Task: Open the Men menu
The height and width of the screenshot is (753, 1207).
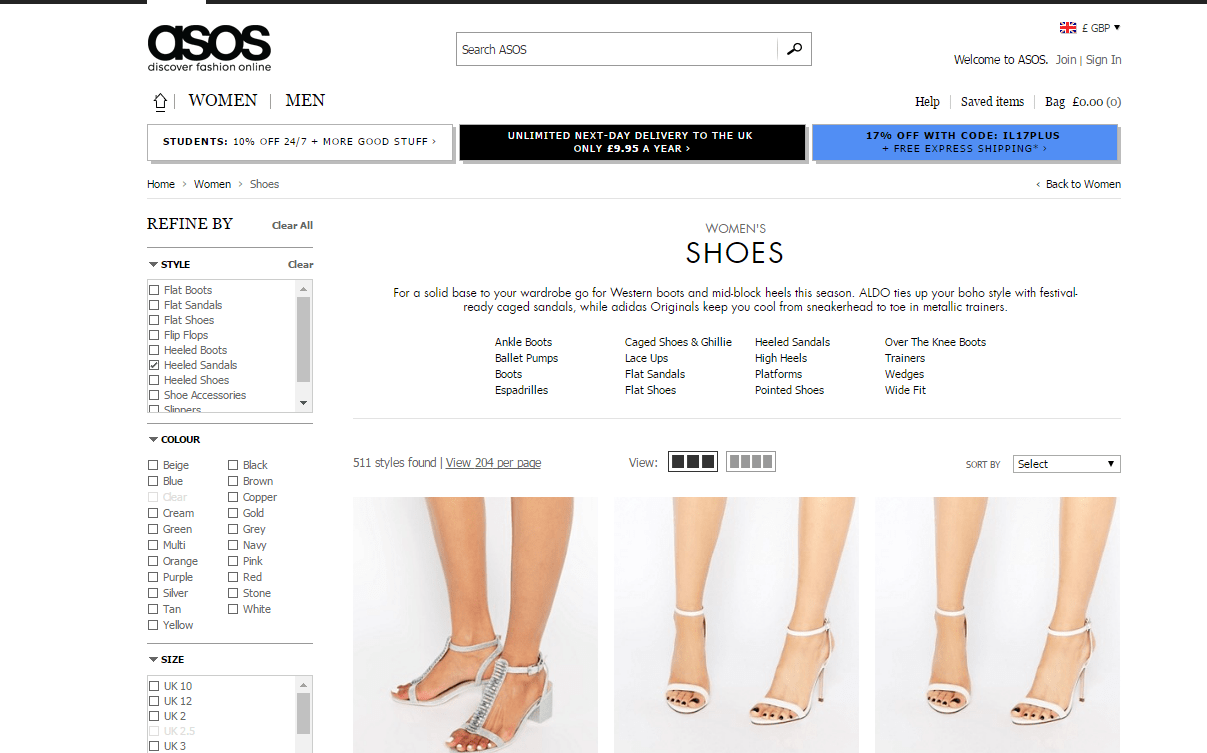Action: [x=305, y=100]
